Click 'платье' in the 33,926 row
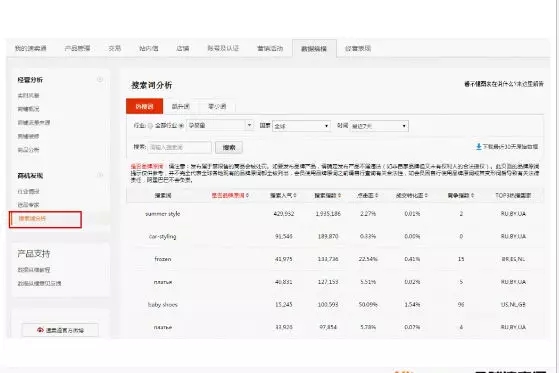The height and width of the screenshot is (373, 559). tap(163, 327)
